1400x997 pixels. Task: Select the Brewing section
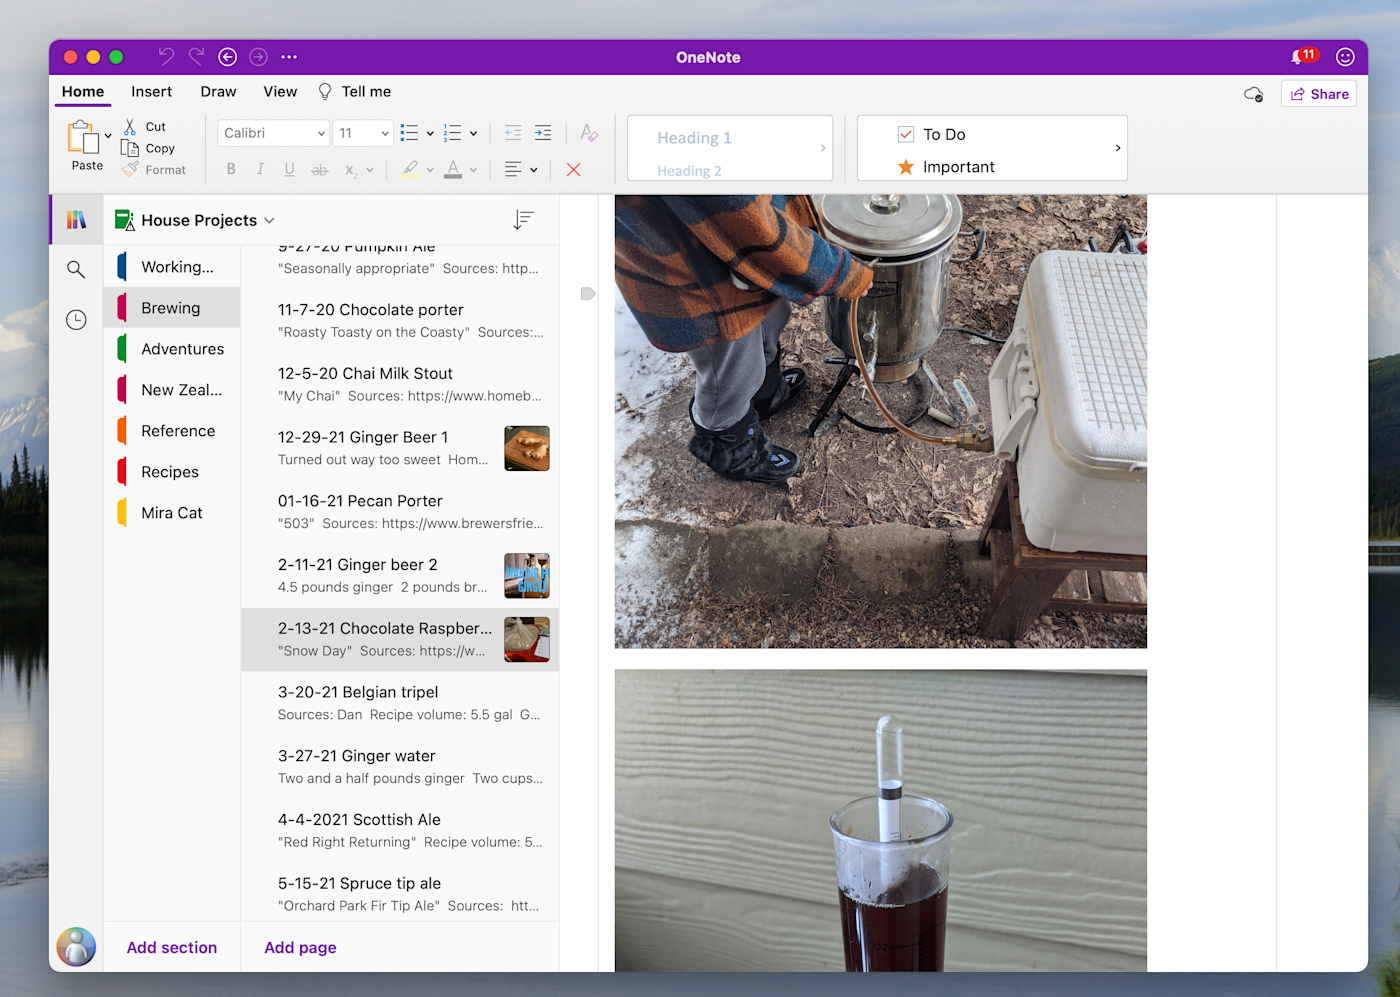[x=172, y=308]
